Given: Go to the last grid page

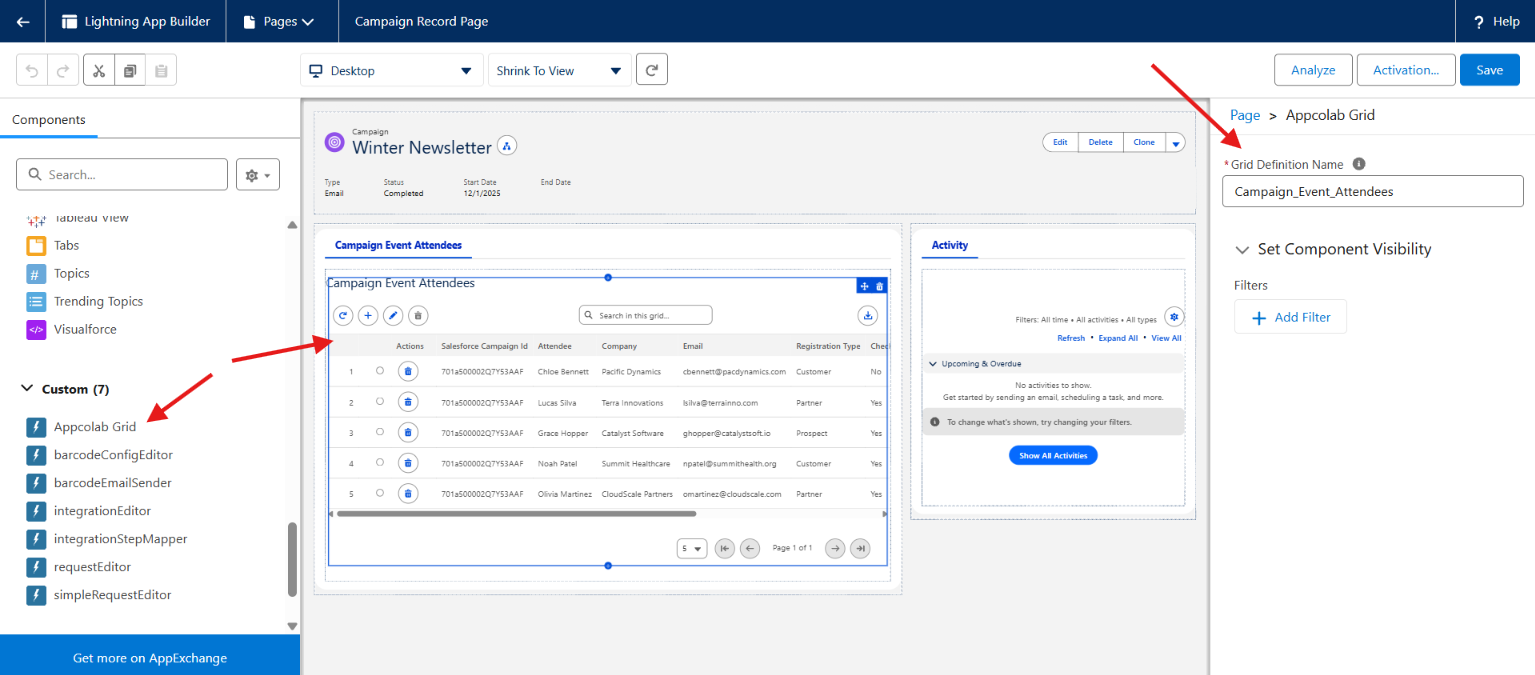Looking at the screenshot, I should click(859, 548).
